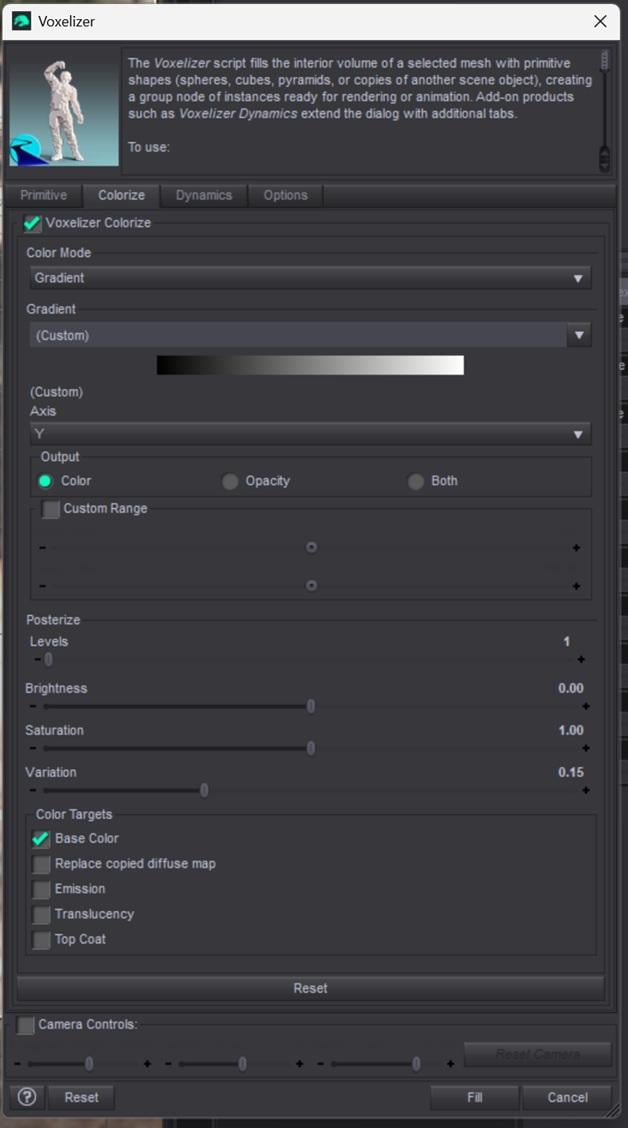This screenshot has width=628, height=1128.
Task: Enable the Camera Controls checkbox
Action: pos(25,1025)
